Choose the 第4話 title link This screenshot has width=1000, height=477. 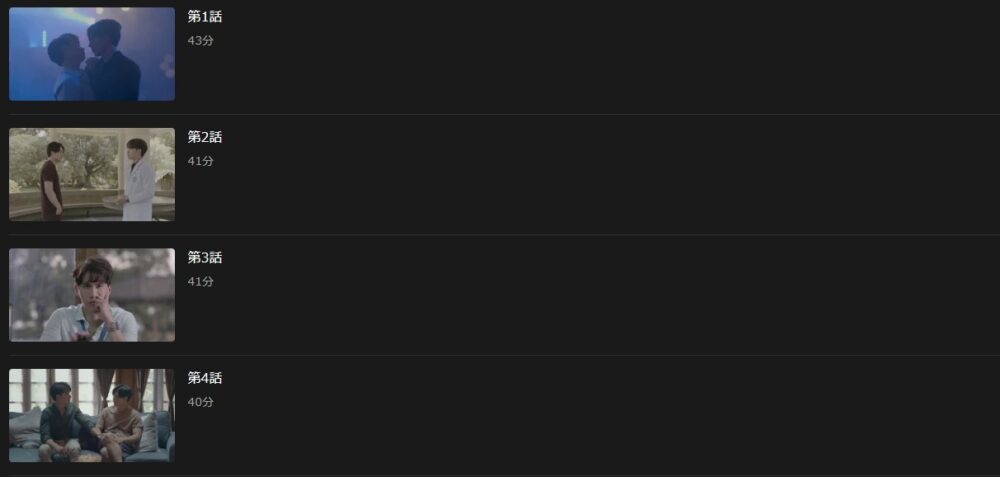(205, 378)
